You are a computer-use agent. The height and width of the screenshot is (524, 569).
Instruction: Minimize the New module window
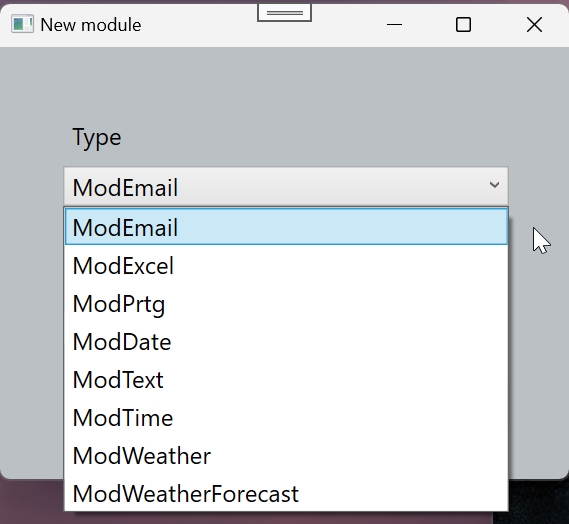coord(394,25)
